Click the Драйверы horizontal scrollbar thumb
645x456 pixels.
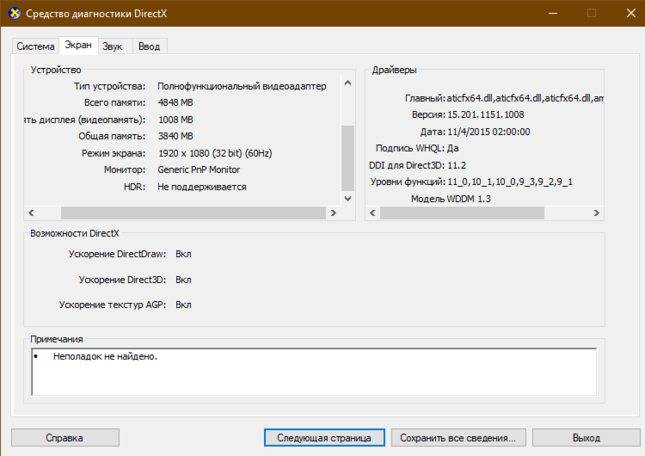462,213
